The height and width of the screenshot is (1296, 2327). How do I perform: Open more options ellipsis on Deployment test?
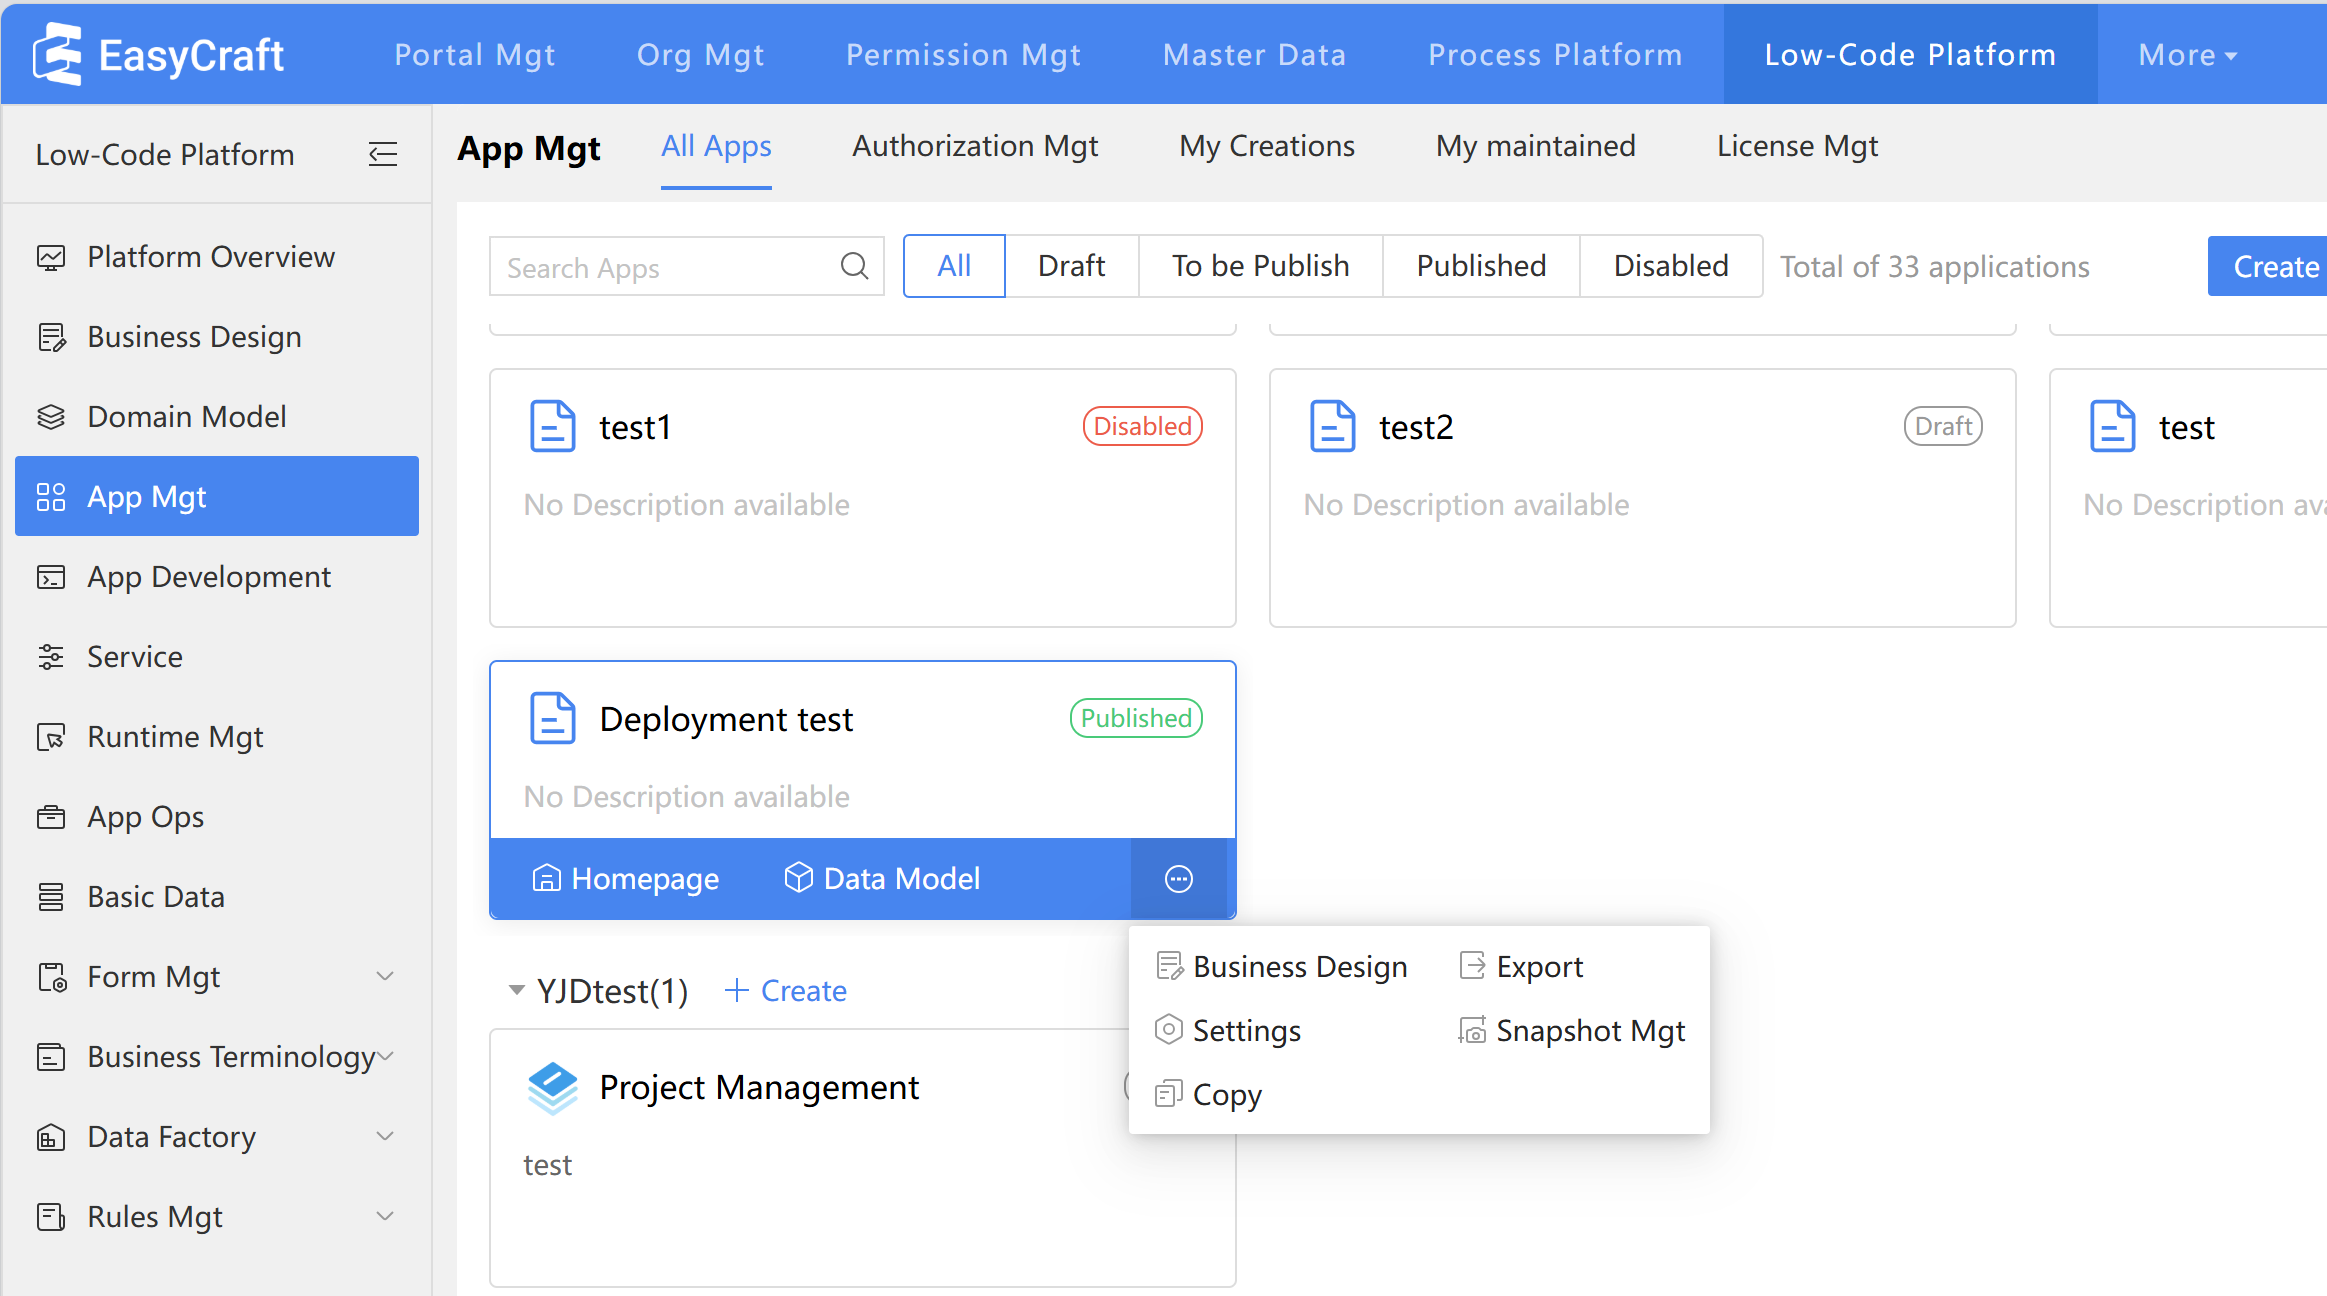point(1179,879)
